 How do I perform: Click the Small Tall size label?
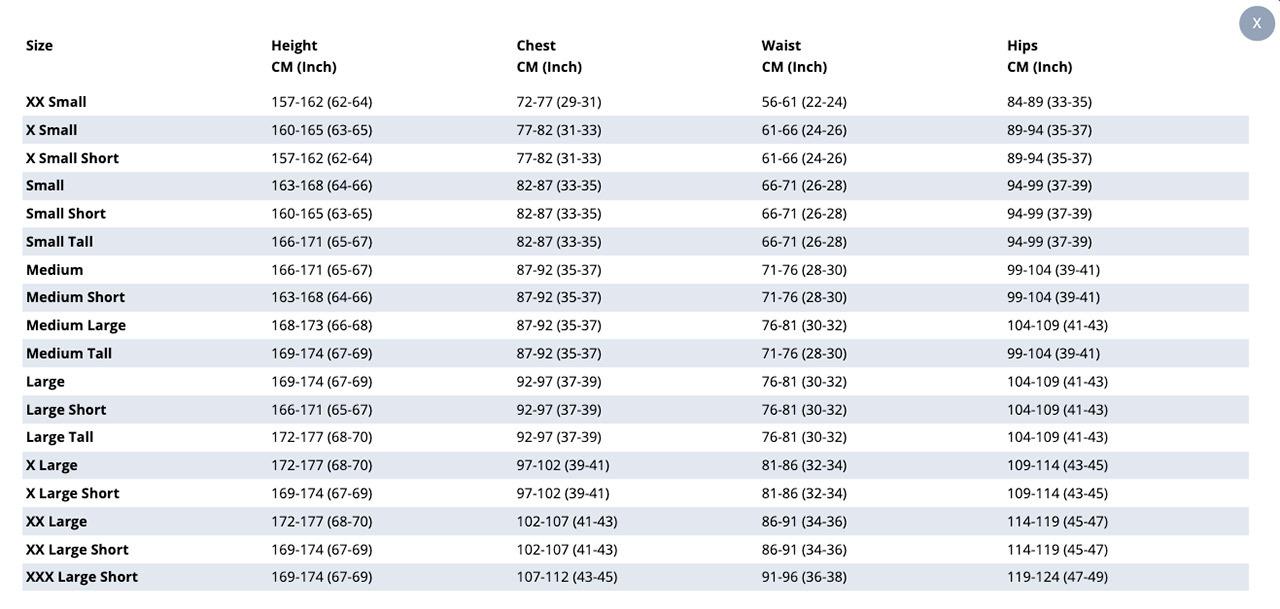pos(60,242)
